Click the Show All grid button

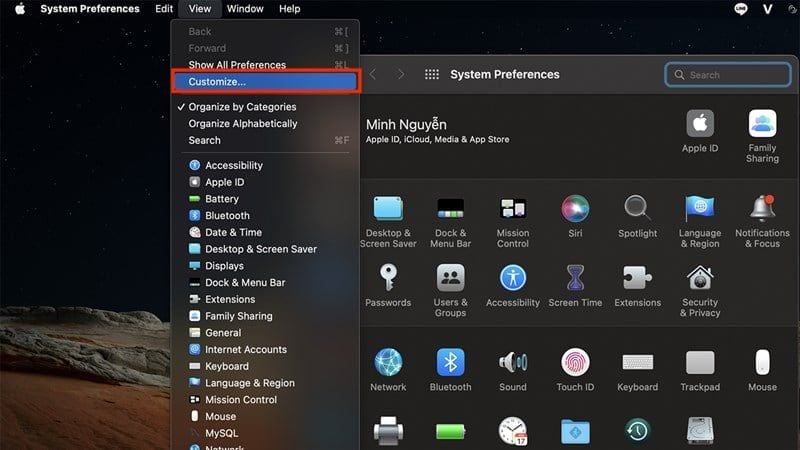(432, 75)
